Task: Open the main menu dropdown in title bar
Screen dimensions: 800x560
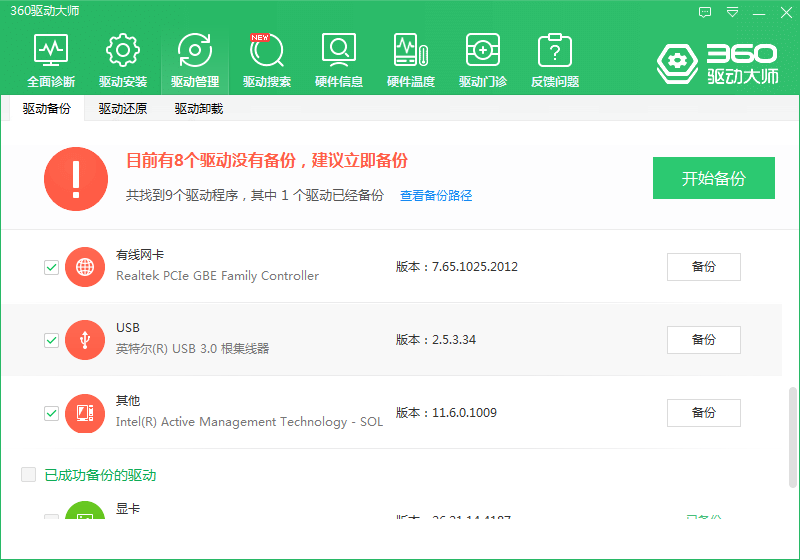Action: 733,12
